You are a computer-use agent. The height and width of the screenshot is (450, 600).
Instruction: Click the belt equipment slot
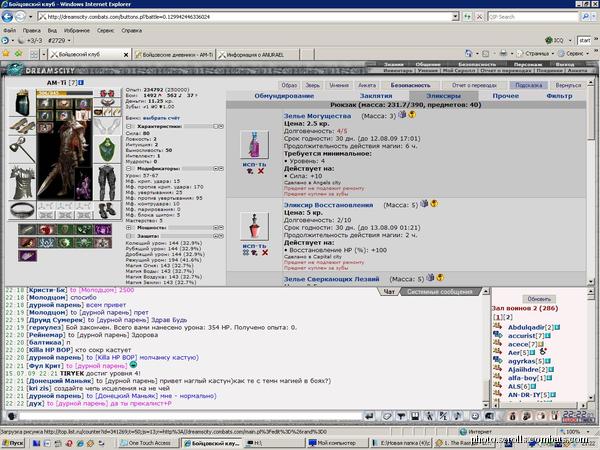tap(22, 210)
